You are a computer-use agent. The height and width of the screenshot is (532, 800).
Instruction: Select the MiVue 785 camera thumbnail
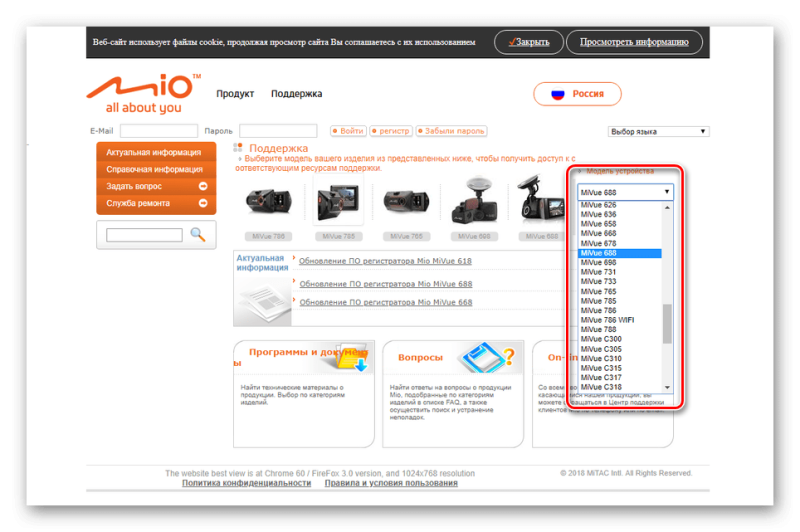(x=337, y=202)
